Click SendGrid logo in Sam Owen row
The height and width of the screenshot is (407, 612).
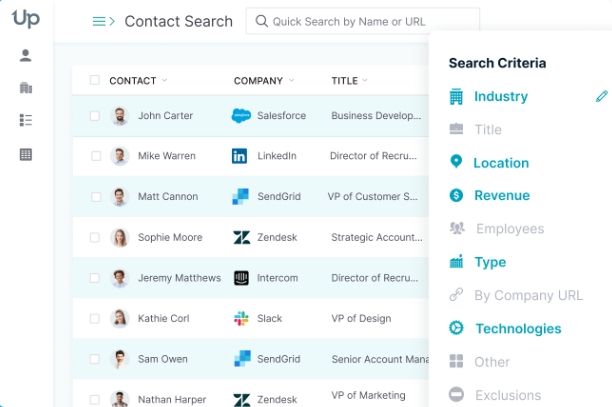tap(242, 359)
